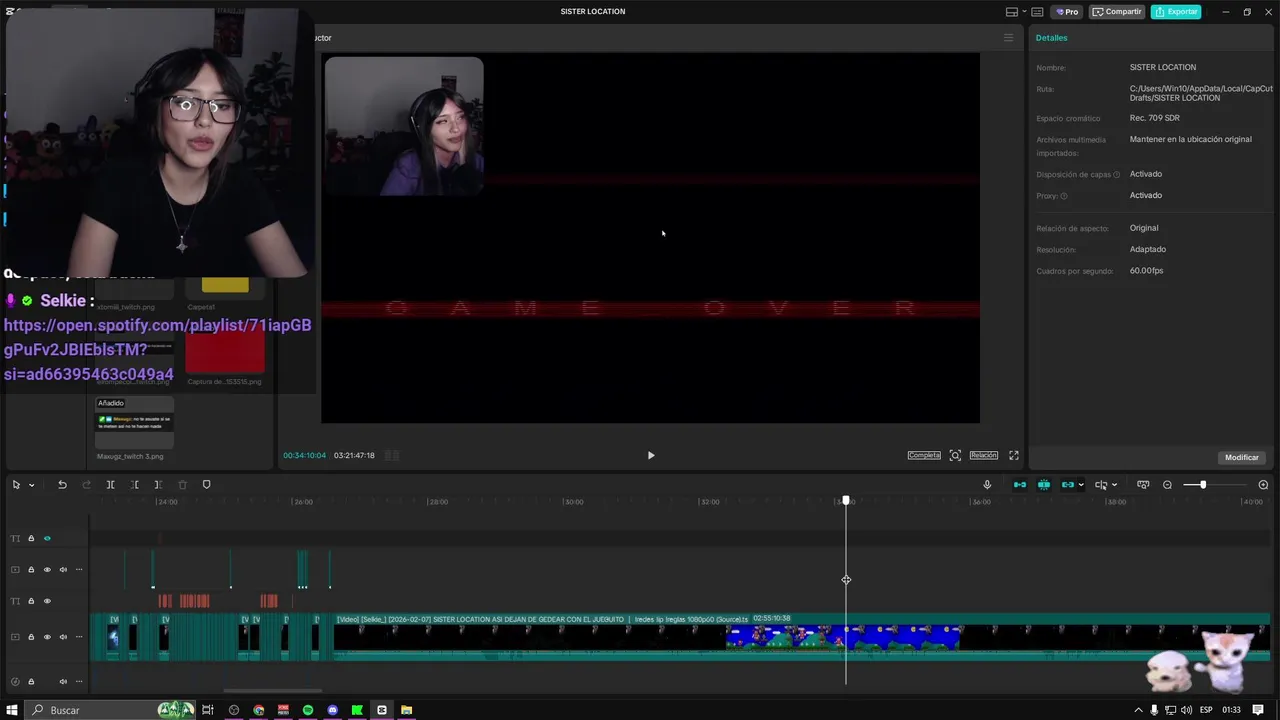The image size is (1280, 720).
Task: Click the current timecode 00:34:10:04
Action: [304, 455]
